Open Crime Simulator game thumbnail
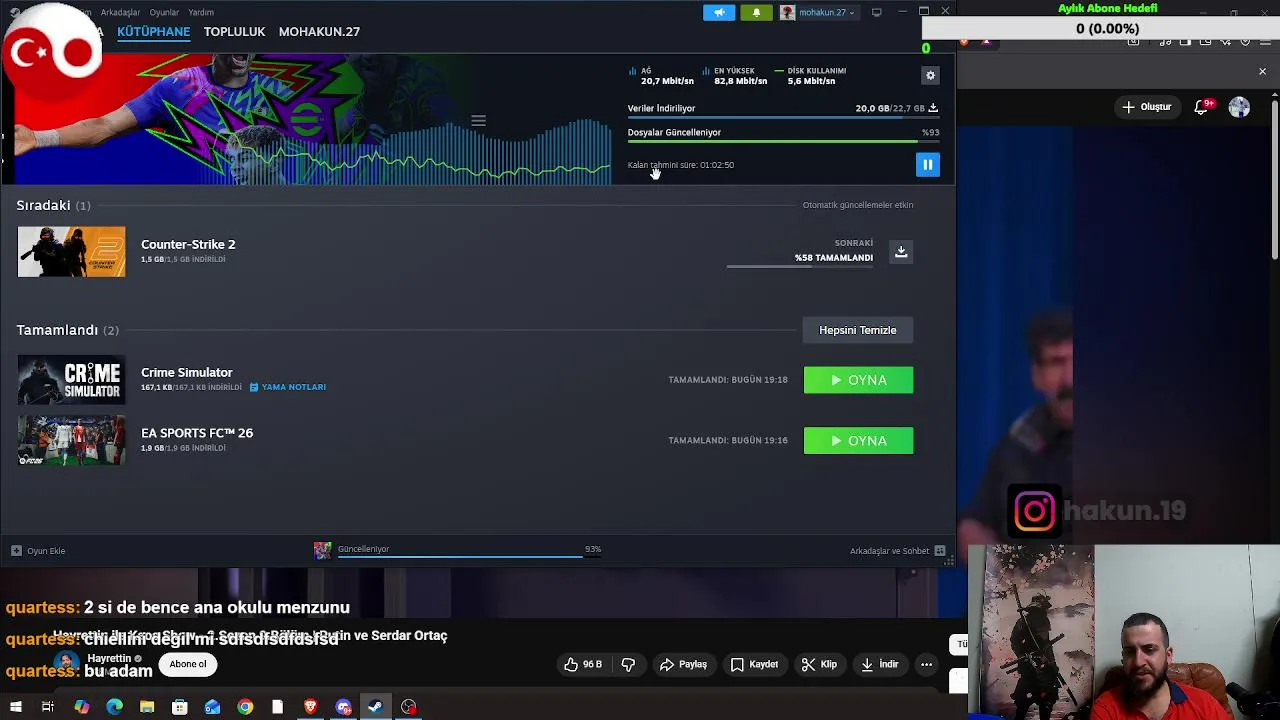The width and height of the screenshot is (1280, 720). (71, 380)
